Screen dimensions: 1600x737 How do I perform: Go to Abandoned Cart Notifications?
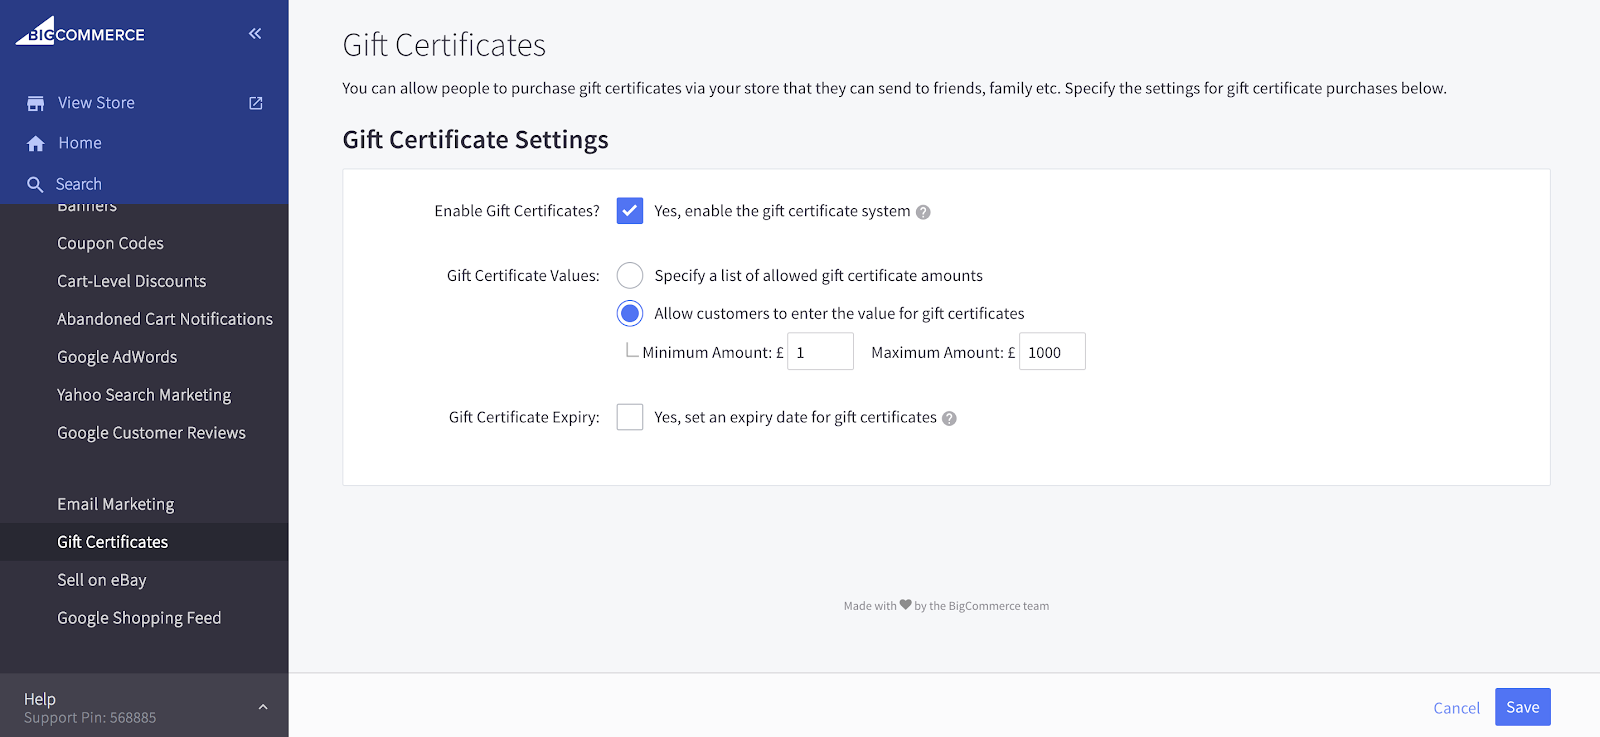[165, 319]
